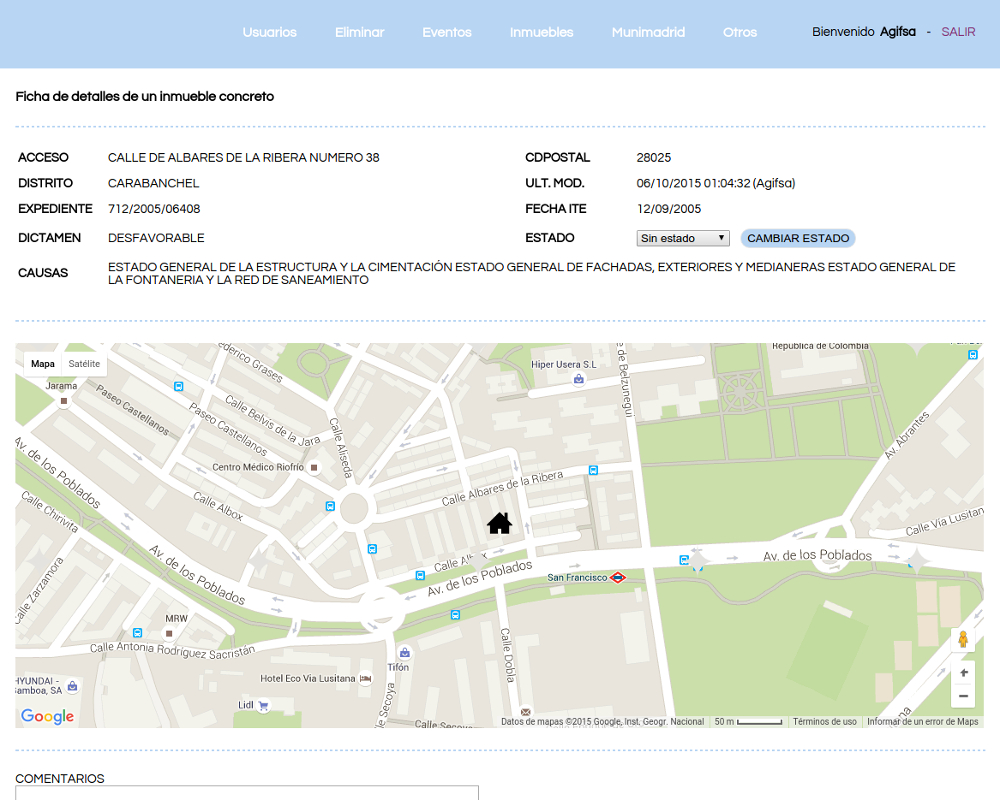Open the Munimadrid menu
This screenshot has height=800, width=1000.
[x=648, y=32]
